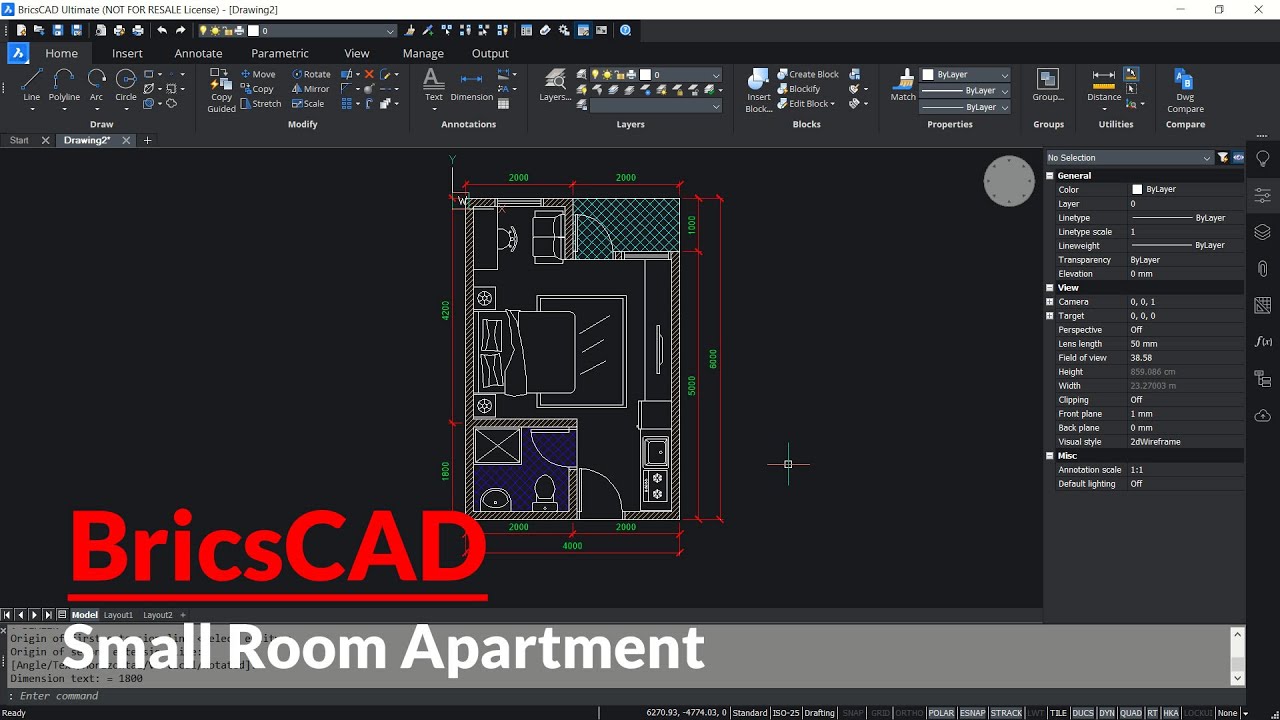
Task: Toggle ESNAP in the status bar
Action: 972,713
